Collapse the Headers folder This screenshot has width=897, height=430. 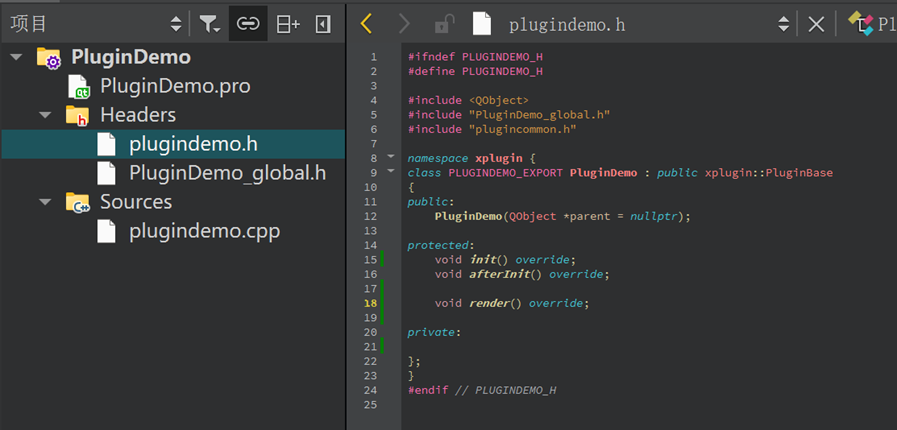pos(45,115)
